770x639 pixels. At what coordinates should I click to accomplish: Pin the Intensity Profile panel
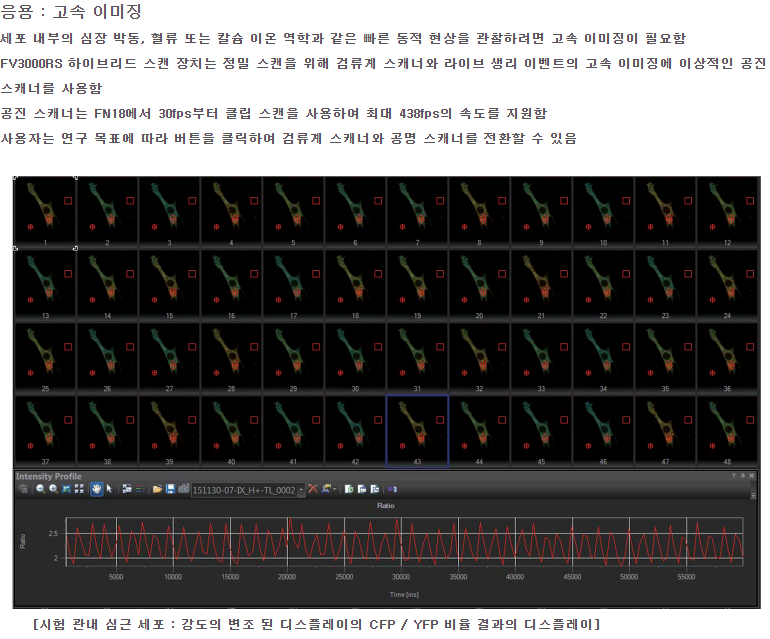click(x=741, y=476)
